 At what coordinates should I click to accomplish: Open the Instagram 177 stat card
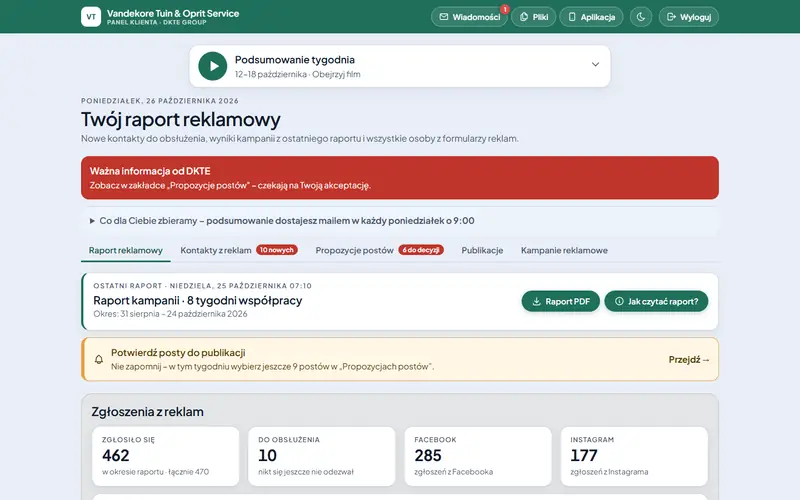(x=634, y=456)
